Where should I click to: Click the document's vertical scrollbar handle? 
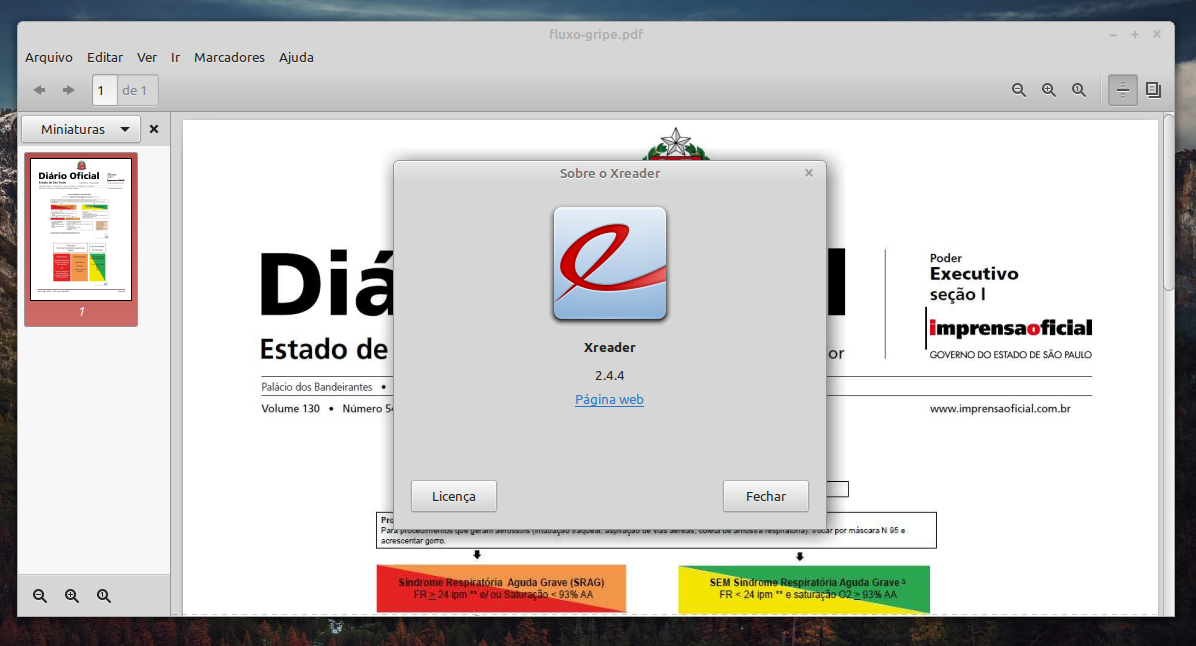(1169, 202)
